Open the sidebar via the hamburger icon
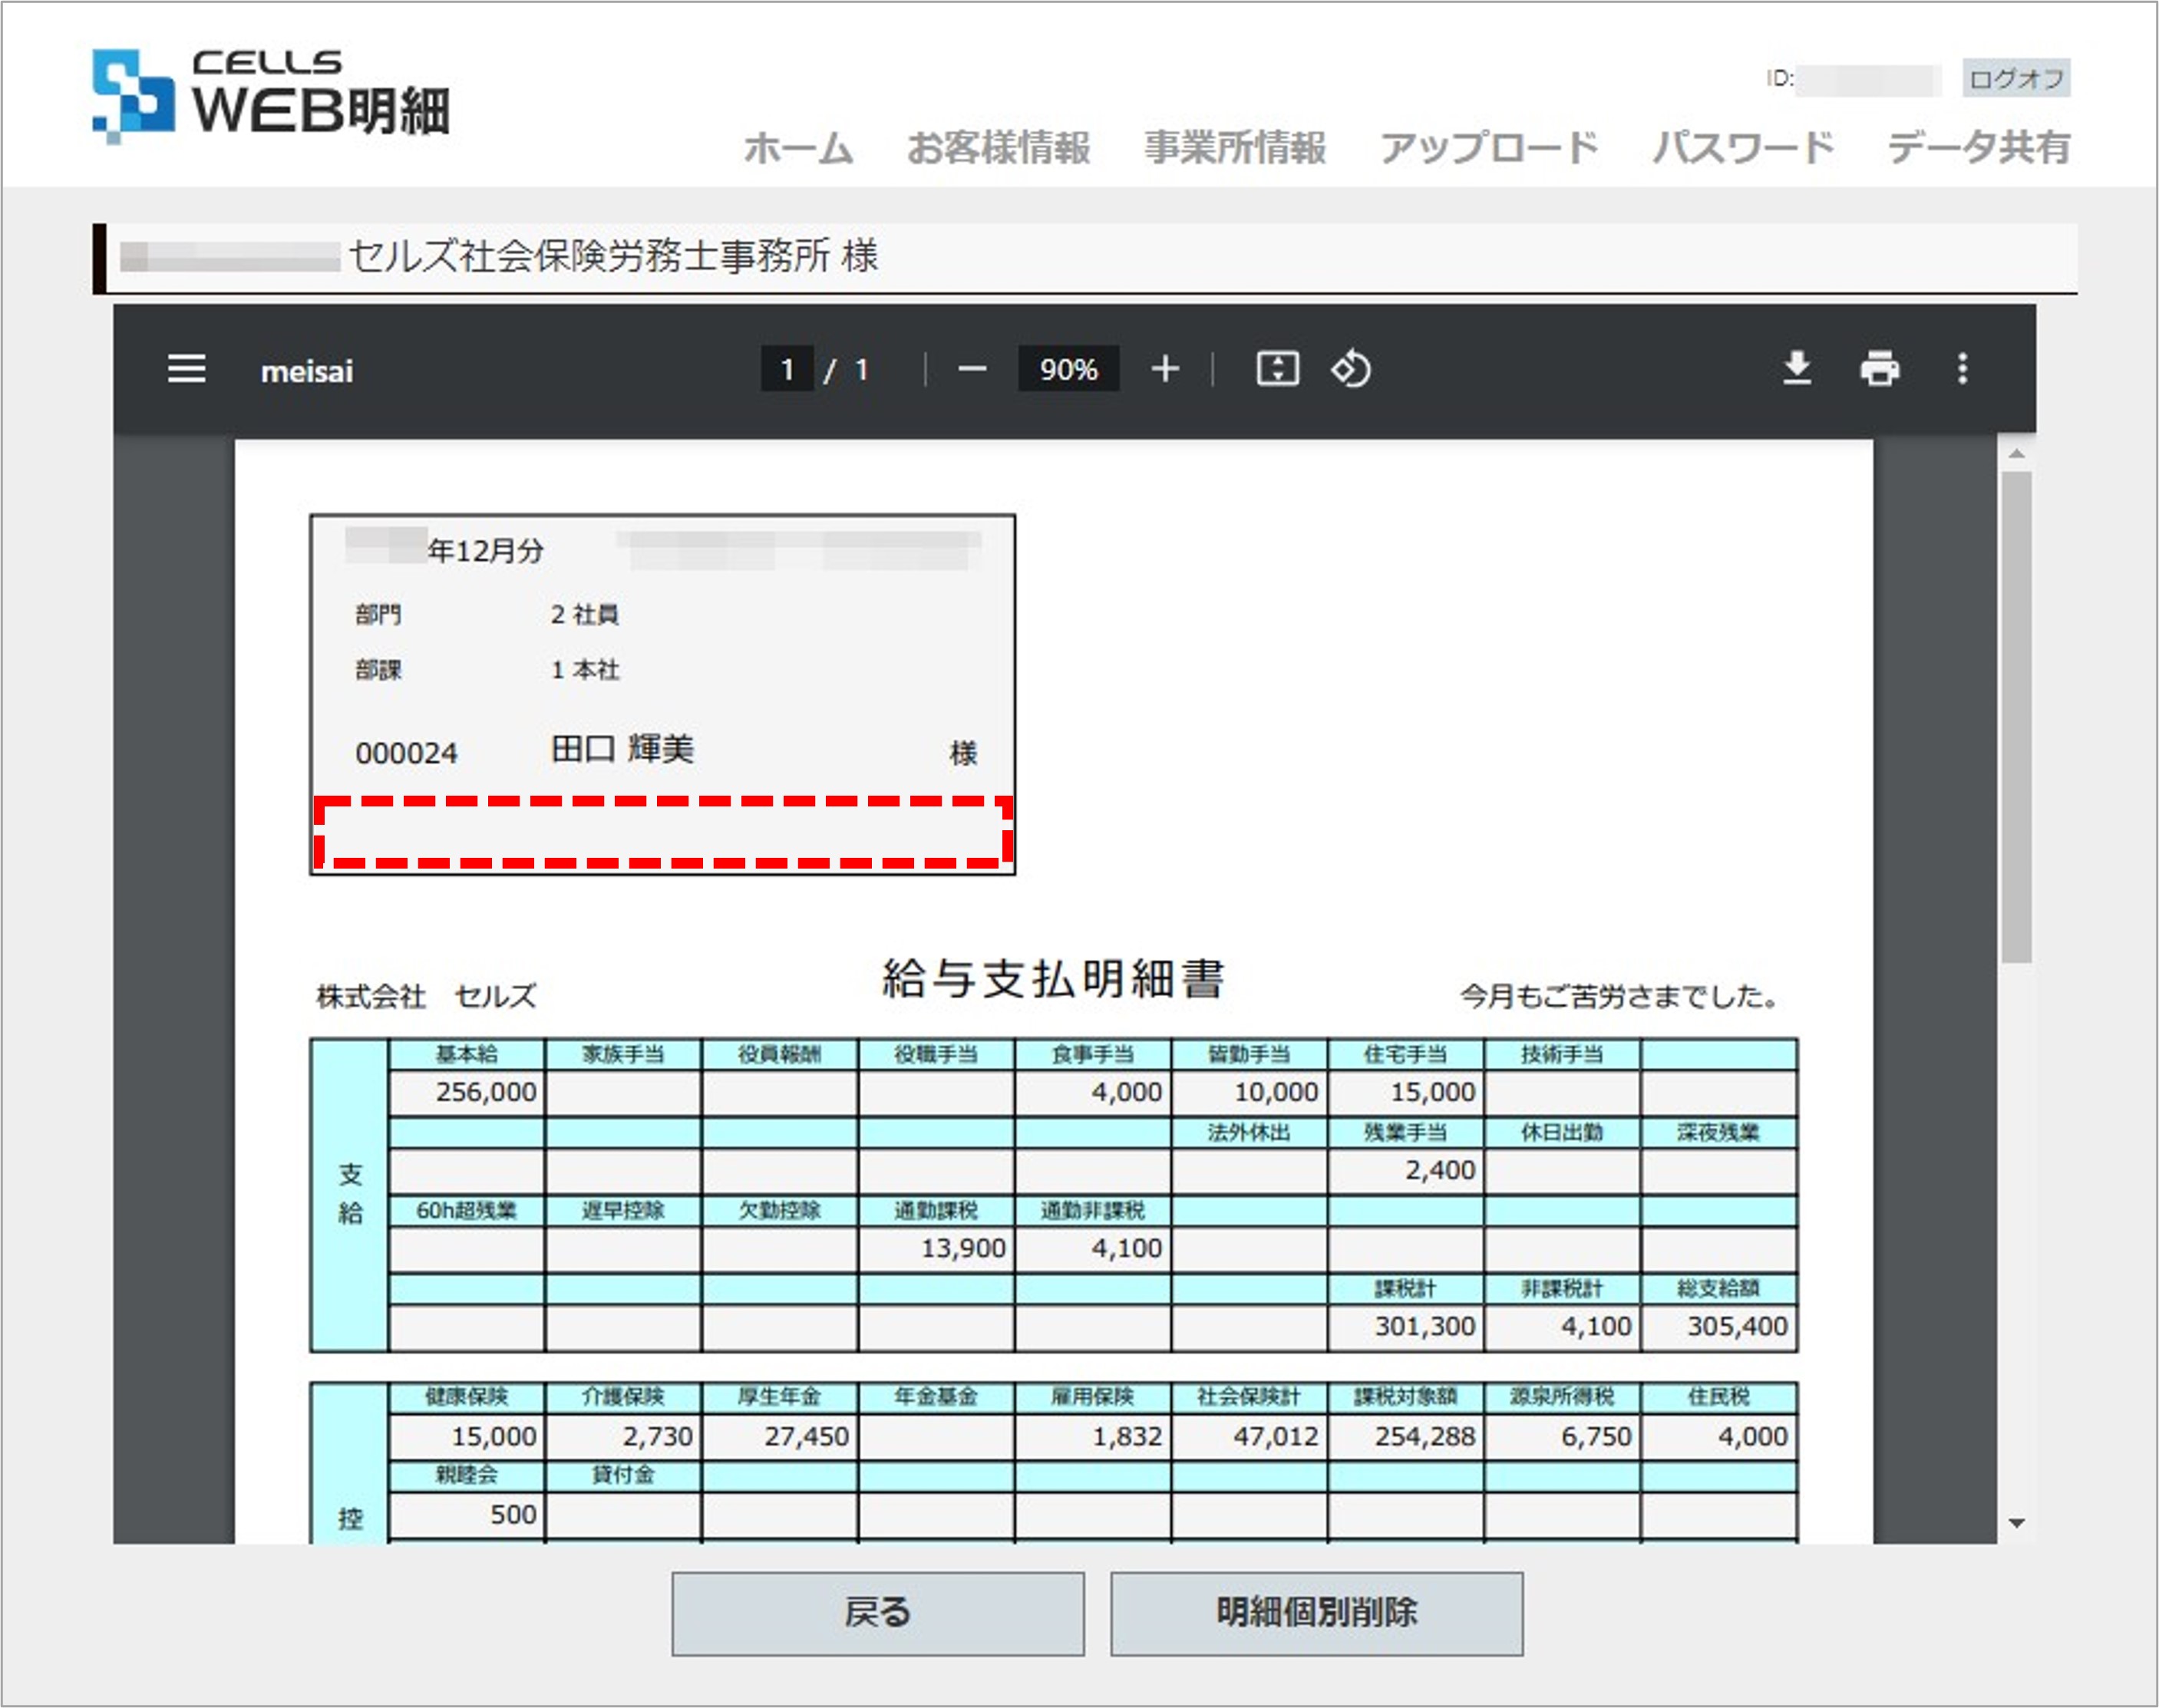This screenshot has height=1708, width=2159. coord(186,369)
